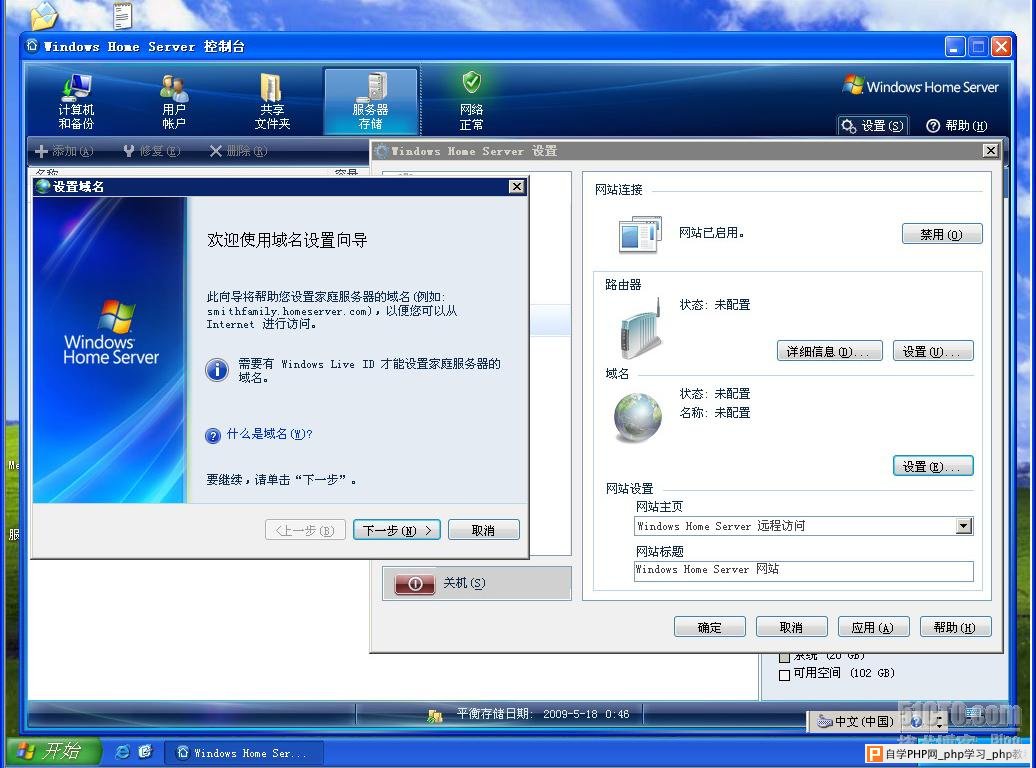Switch to the 用户帐户 tab

click(x=174, y=101)
